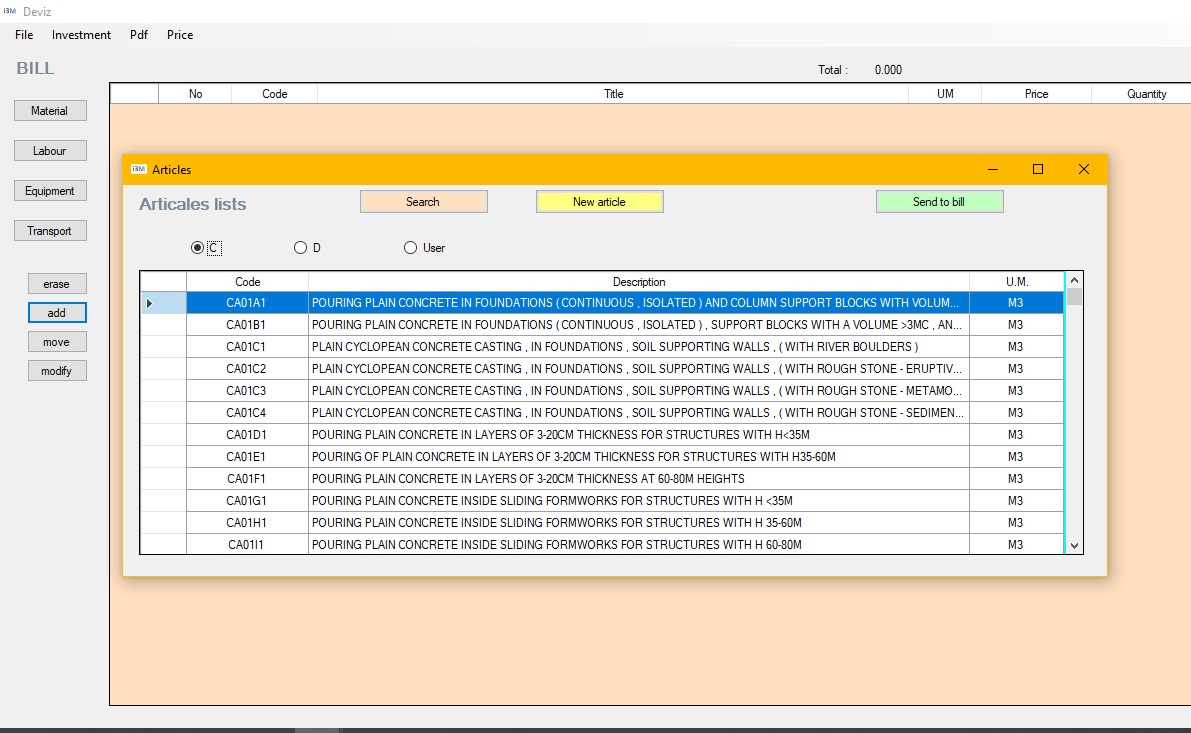Click the green Send to bill button

click(x=939, y=202)
